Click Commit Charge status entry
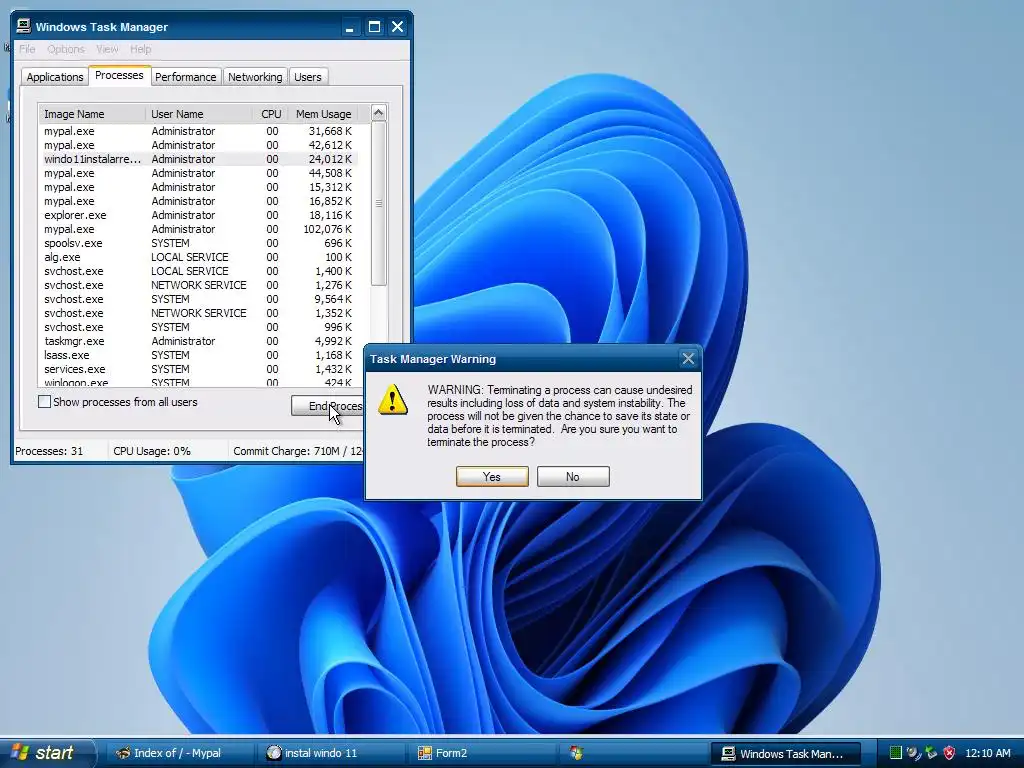This screenshot has height=768, width=1024. point(298,451)
